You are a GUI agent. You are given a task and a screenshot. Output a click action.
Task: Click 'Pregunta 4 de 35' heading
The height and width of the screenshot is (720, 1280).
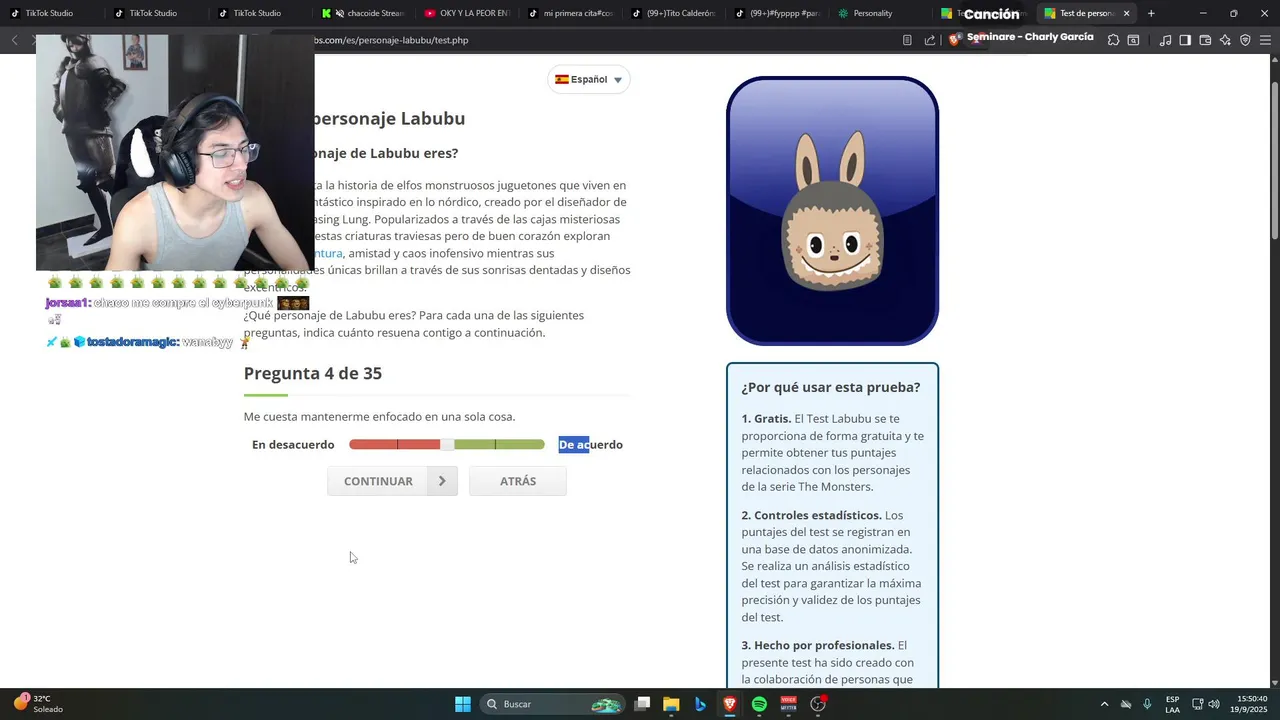click(x=313, y=373)
